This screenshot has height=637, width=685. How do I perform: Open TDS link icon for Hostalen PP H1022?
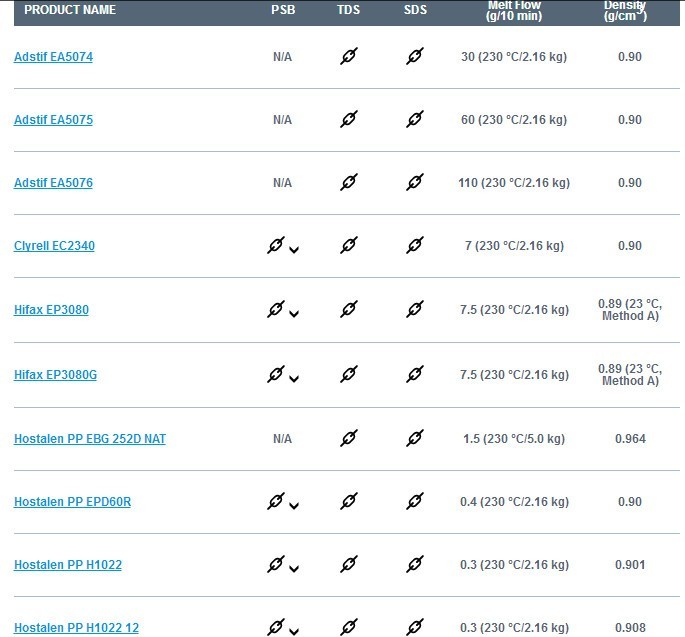[x=348, y=565]
